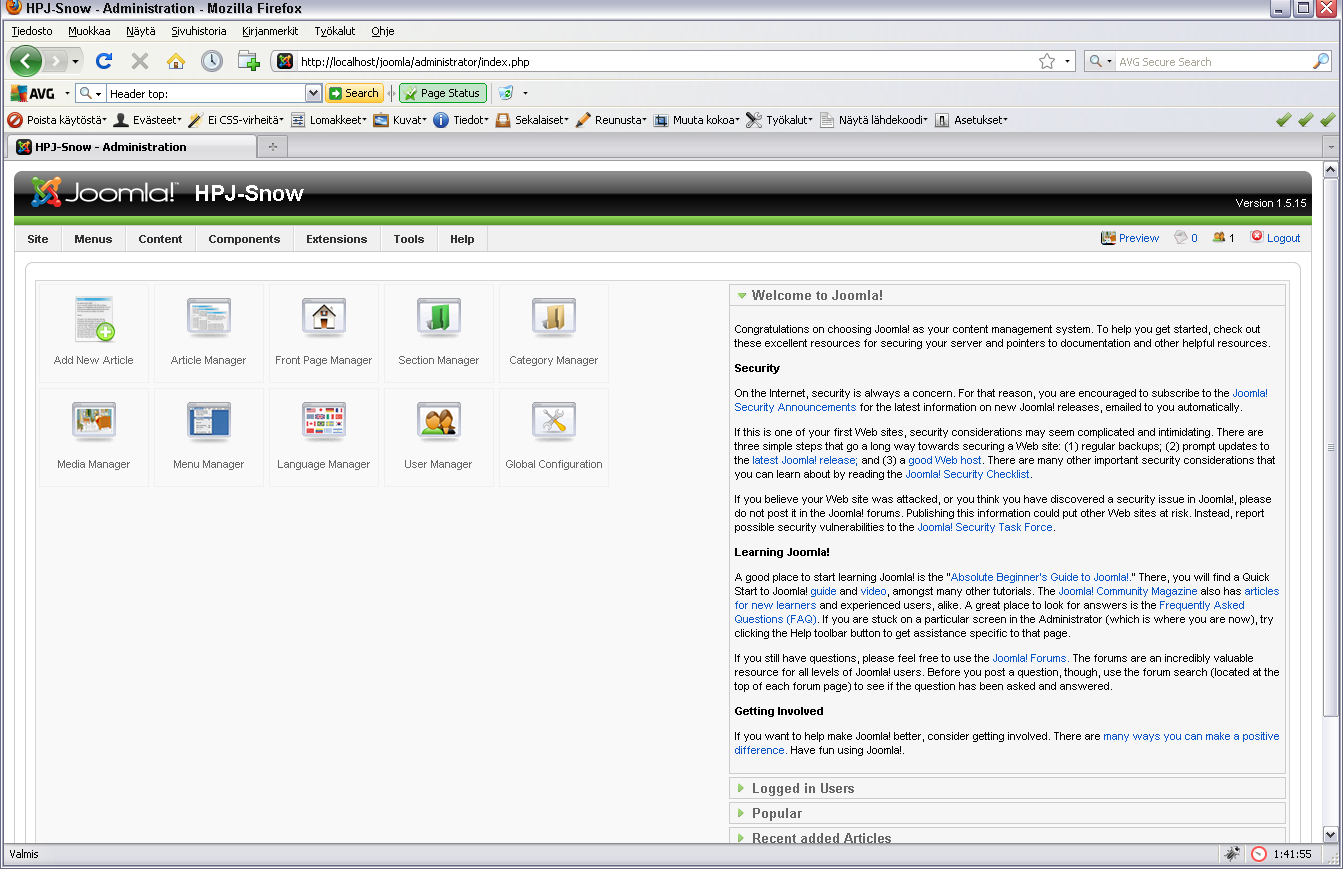Image resolution: width=1343 pixels, height=869 pixels.
Task: Open the Site menu
Action: pyautogui.click(x=38, y=239)
